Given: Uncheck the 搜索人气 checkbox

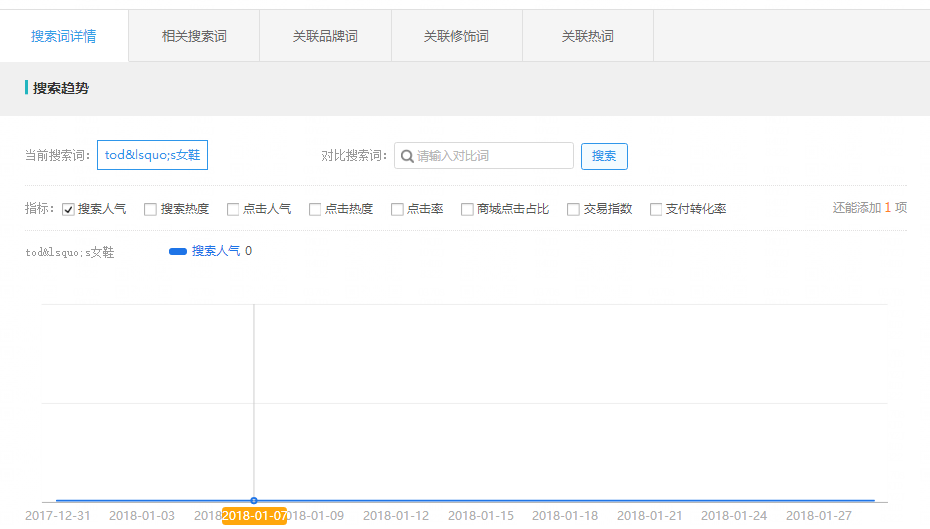Looking at the screenshot, I should coord(69,210).
